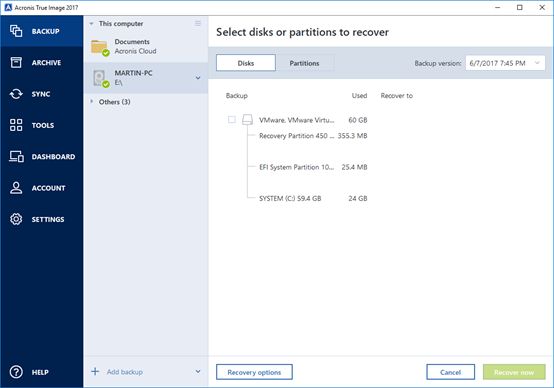The height and width of the screenshot is (388, 554).
Task: Switch to the Partitions tab
Action: point(305,63)
